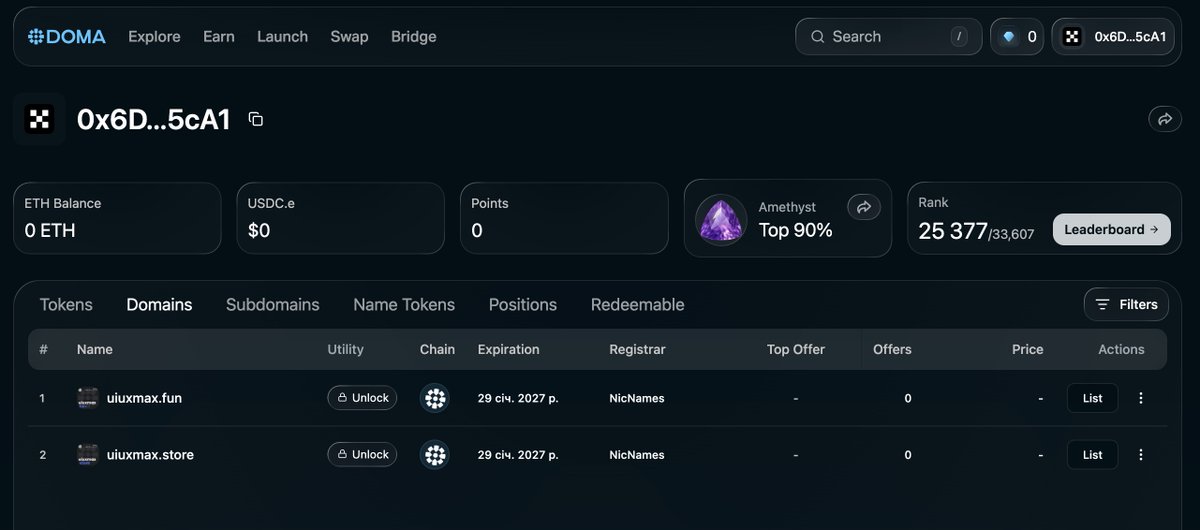Open the Launch page
This screenshot has height=530, width=1200.
(x=282, y=37)
